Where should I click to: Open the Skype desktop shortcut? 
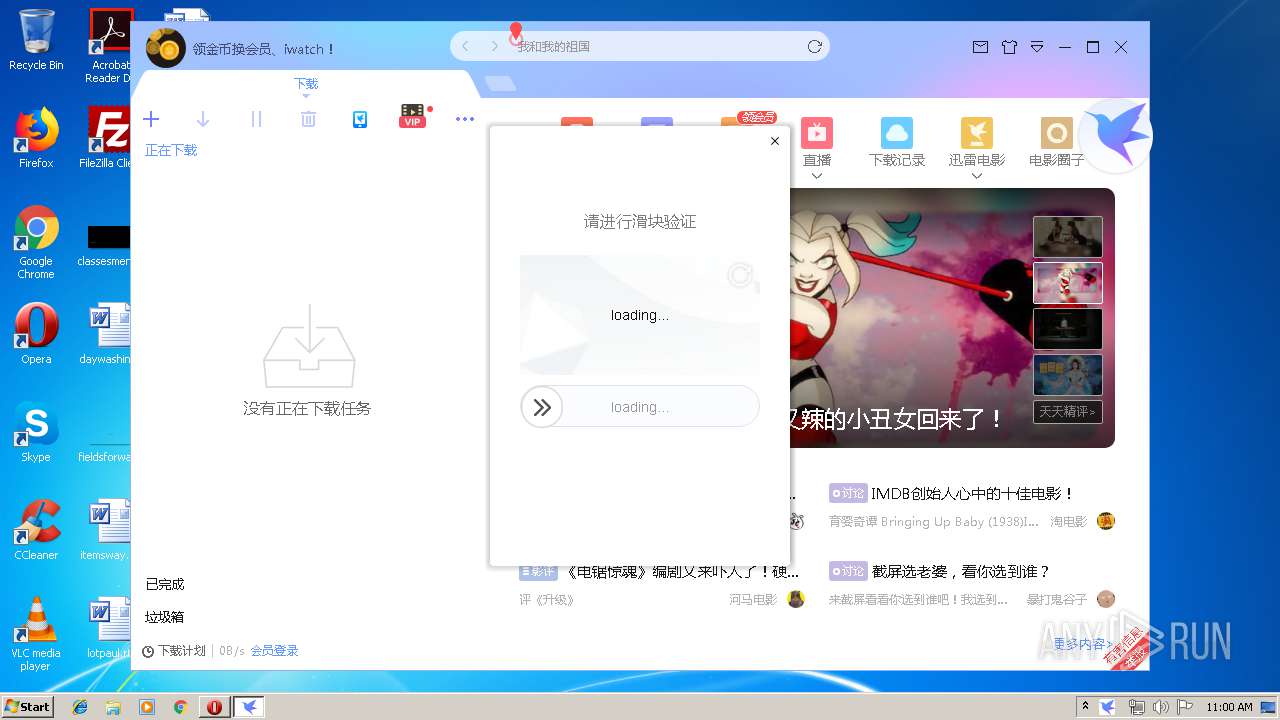pos(36,432)
